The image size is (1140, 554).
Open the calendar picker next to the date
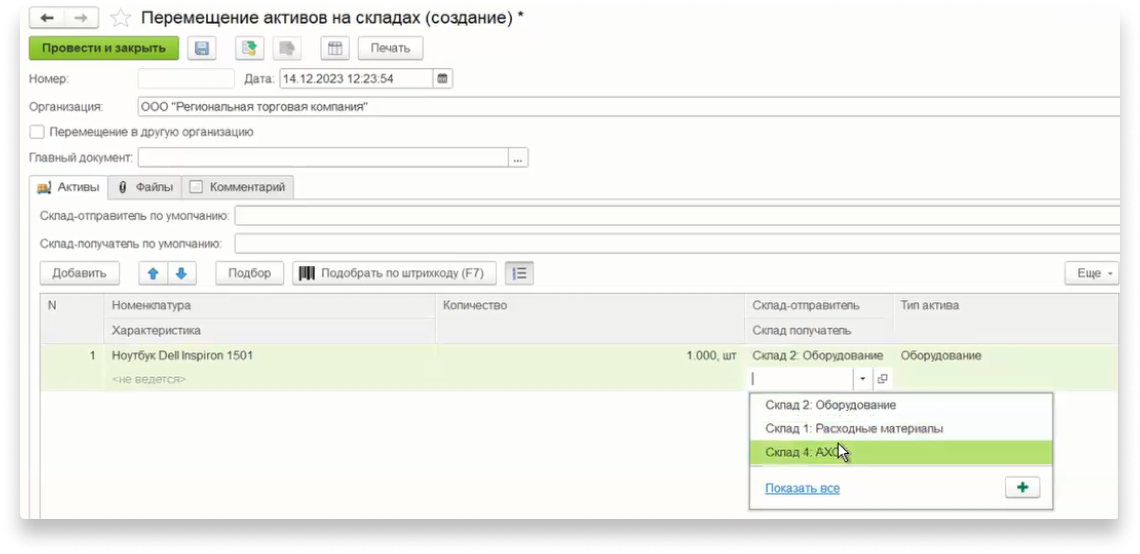(x=443, y=79)
